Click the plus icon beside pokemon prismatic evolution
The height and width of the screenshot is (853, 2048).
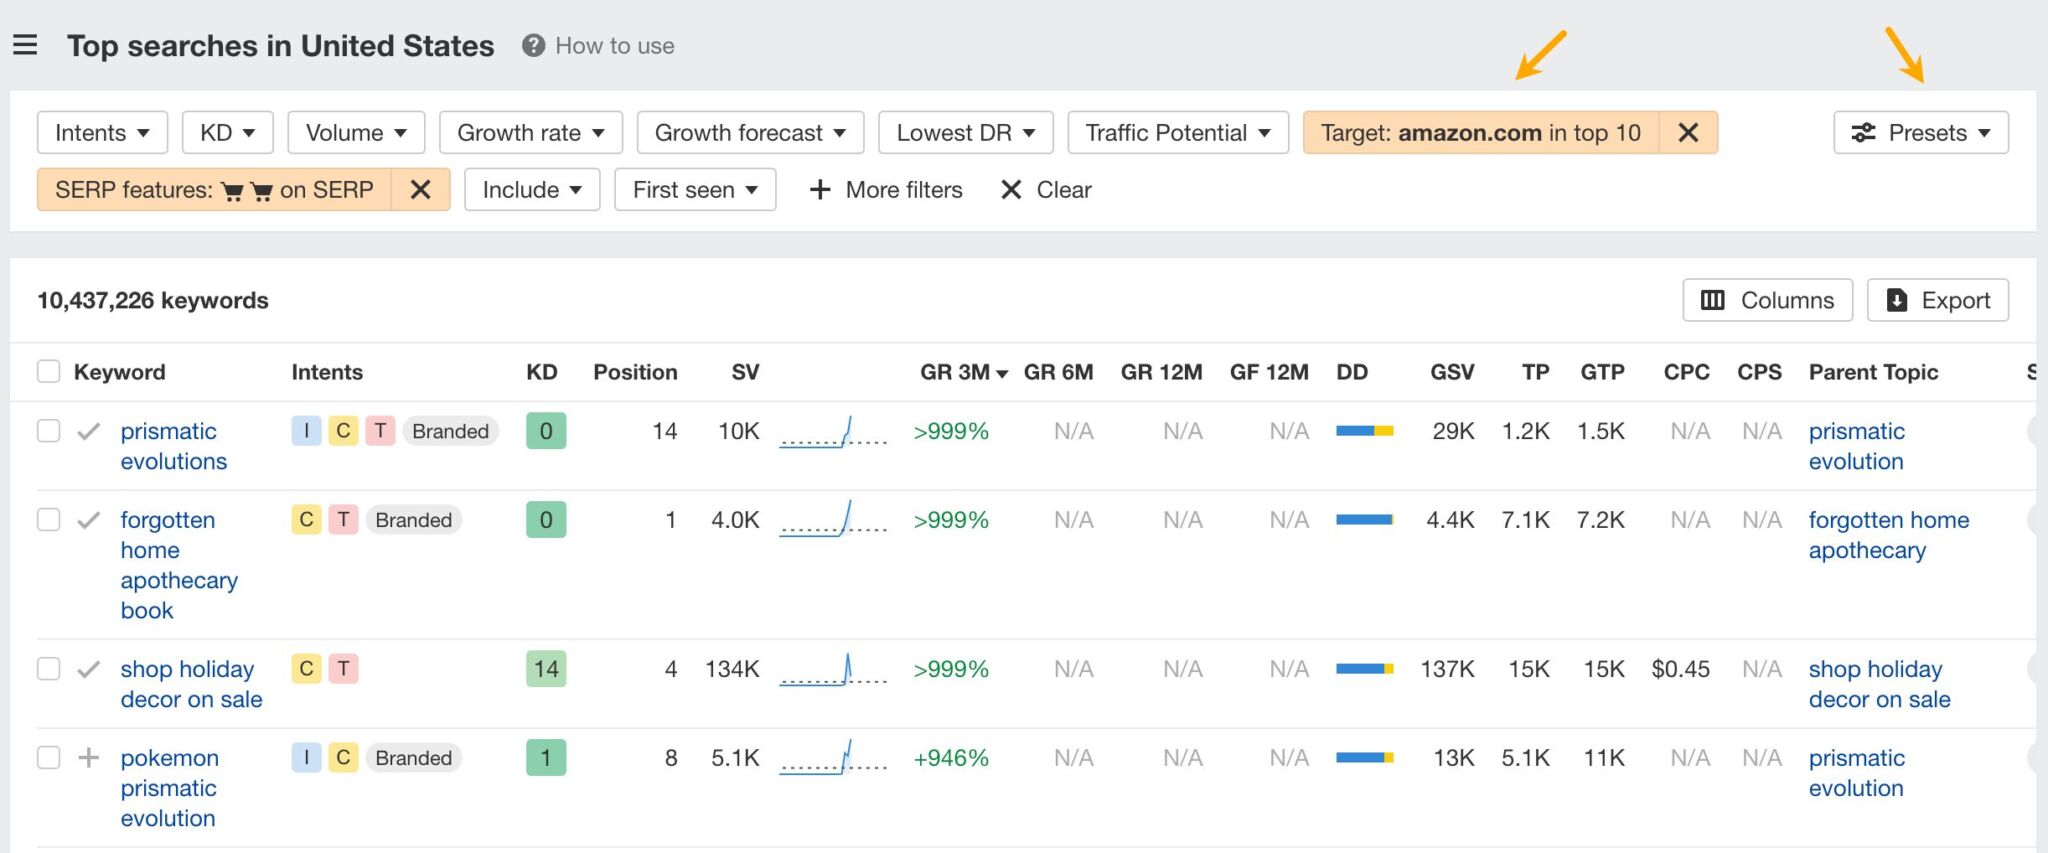coord(89,758)
